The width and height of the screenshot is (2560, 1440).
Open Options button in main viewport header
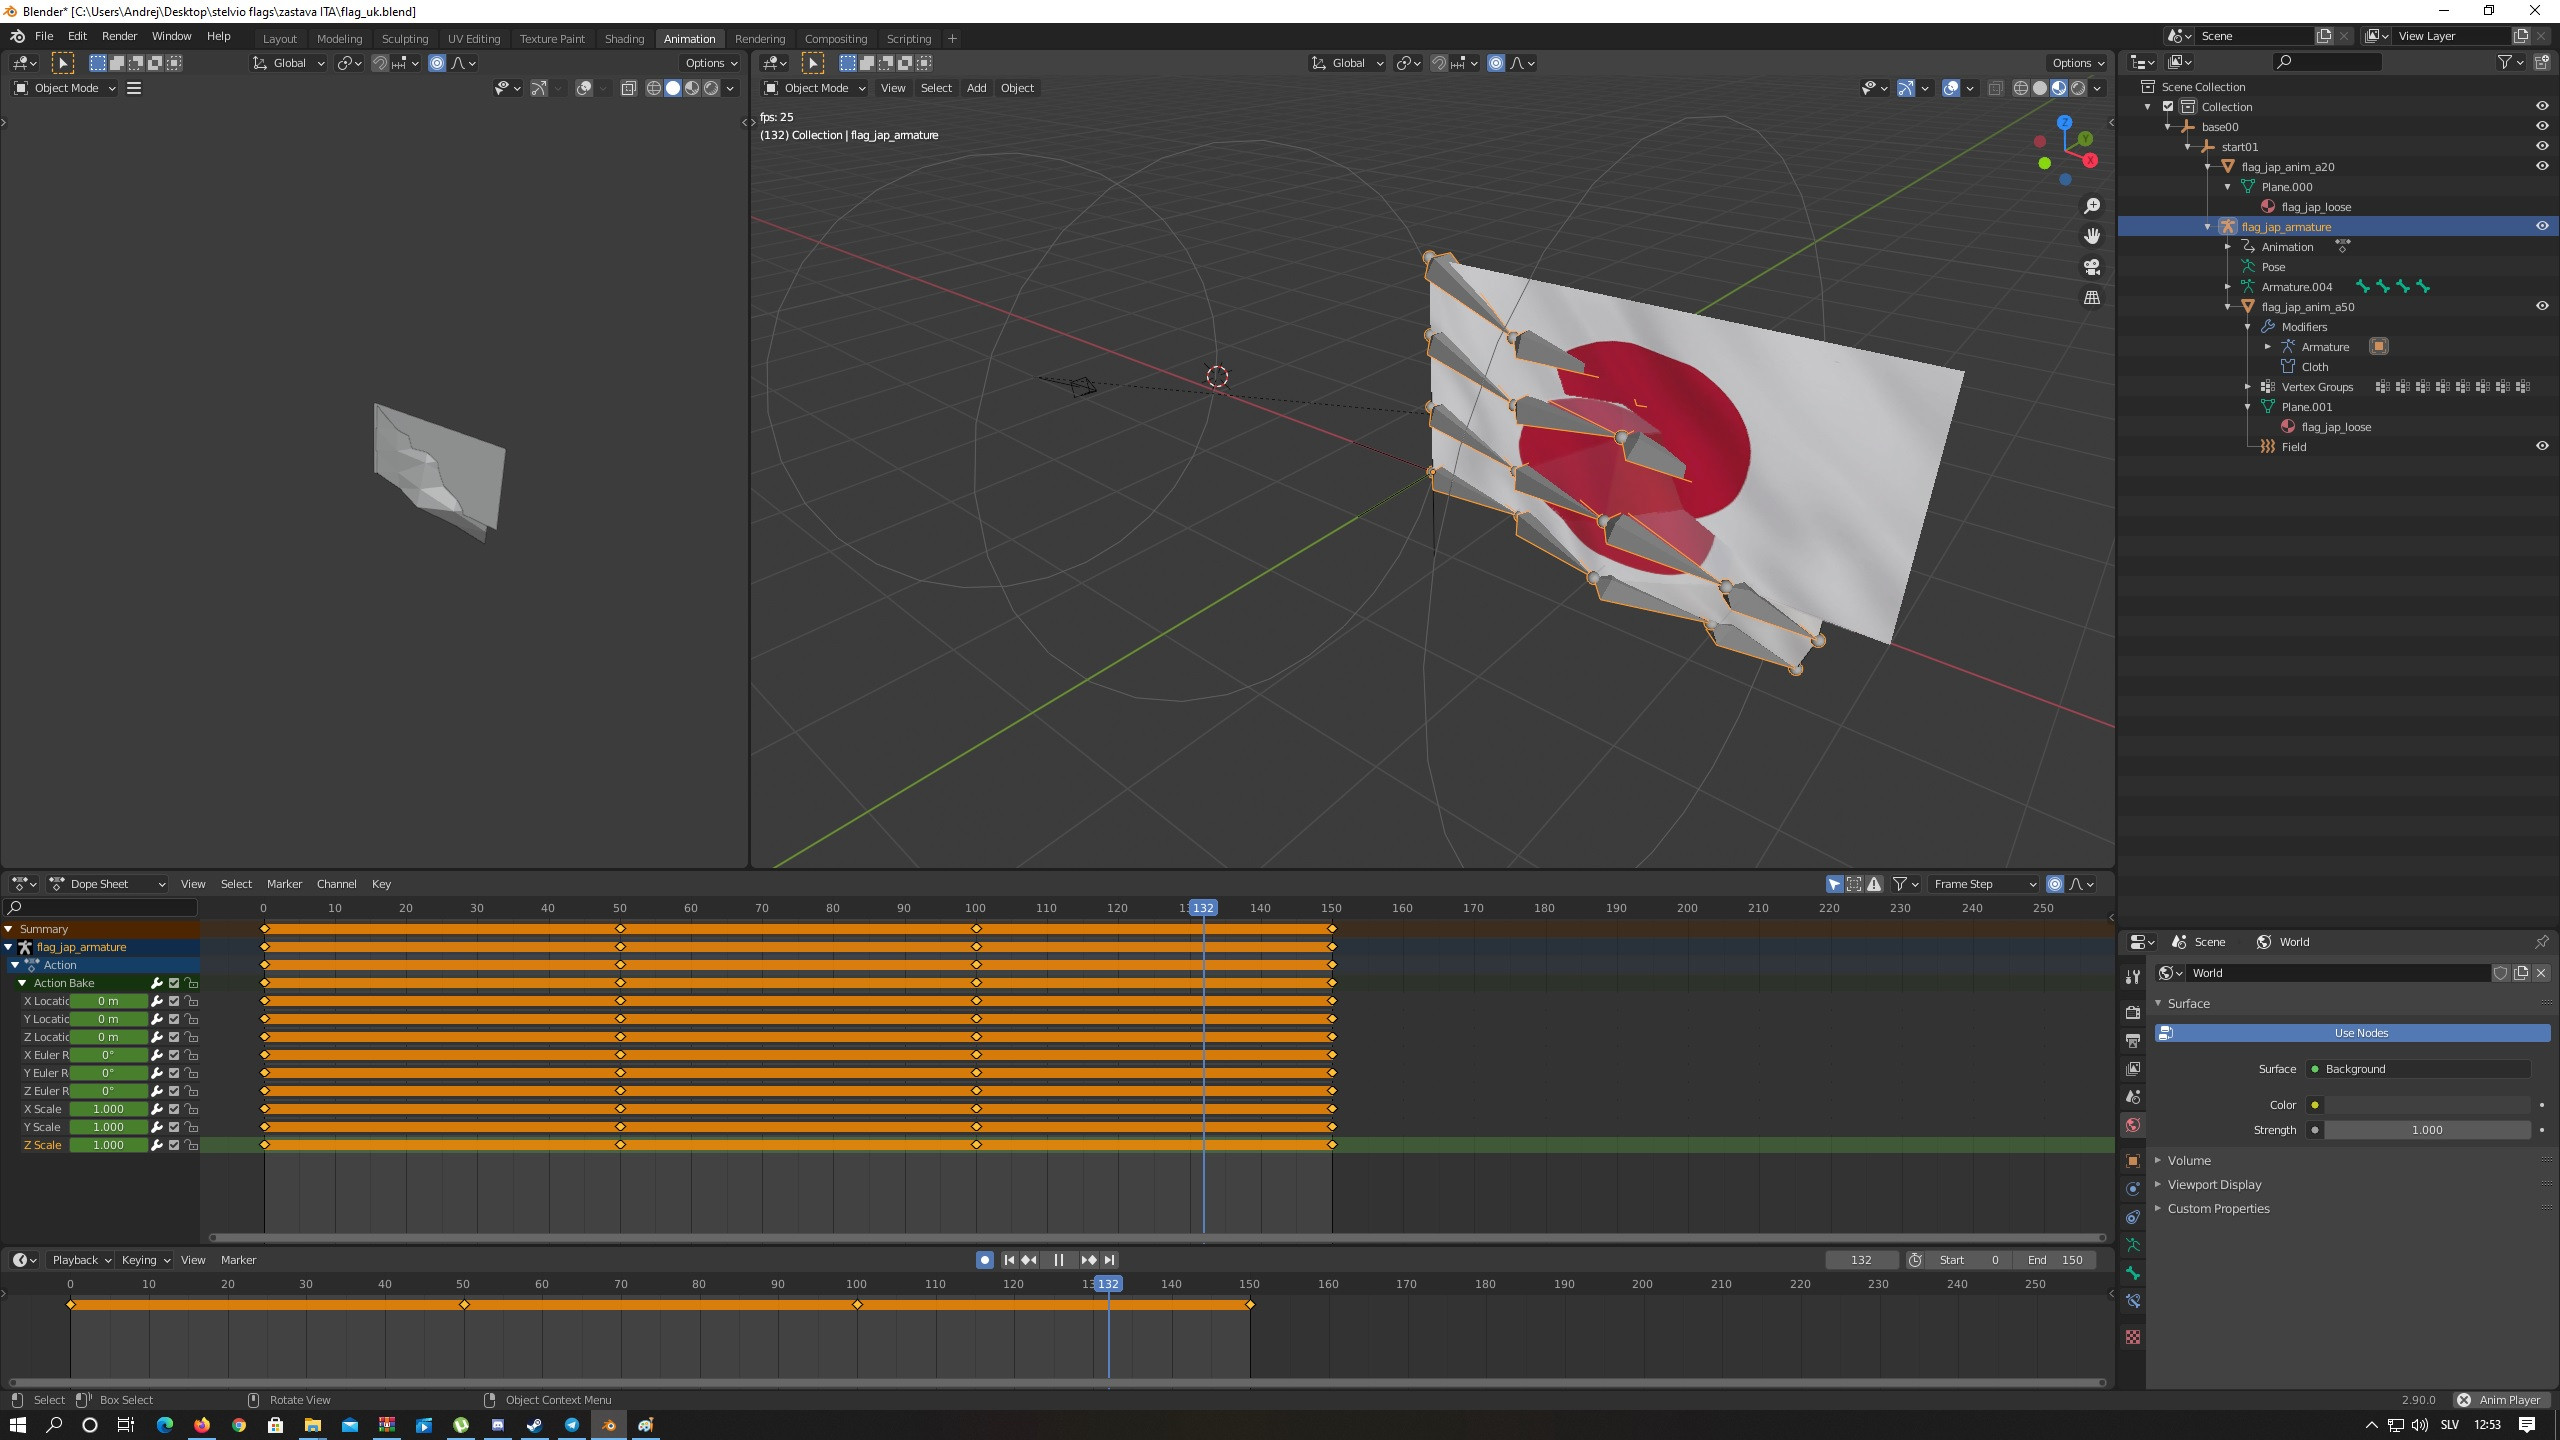(2076, 63)
